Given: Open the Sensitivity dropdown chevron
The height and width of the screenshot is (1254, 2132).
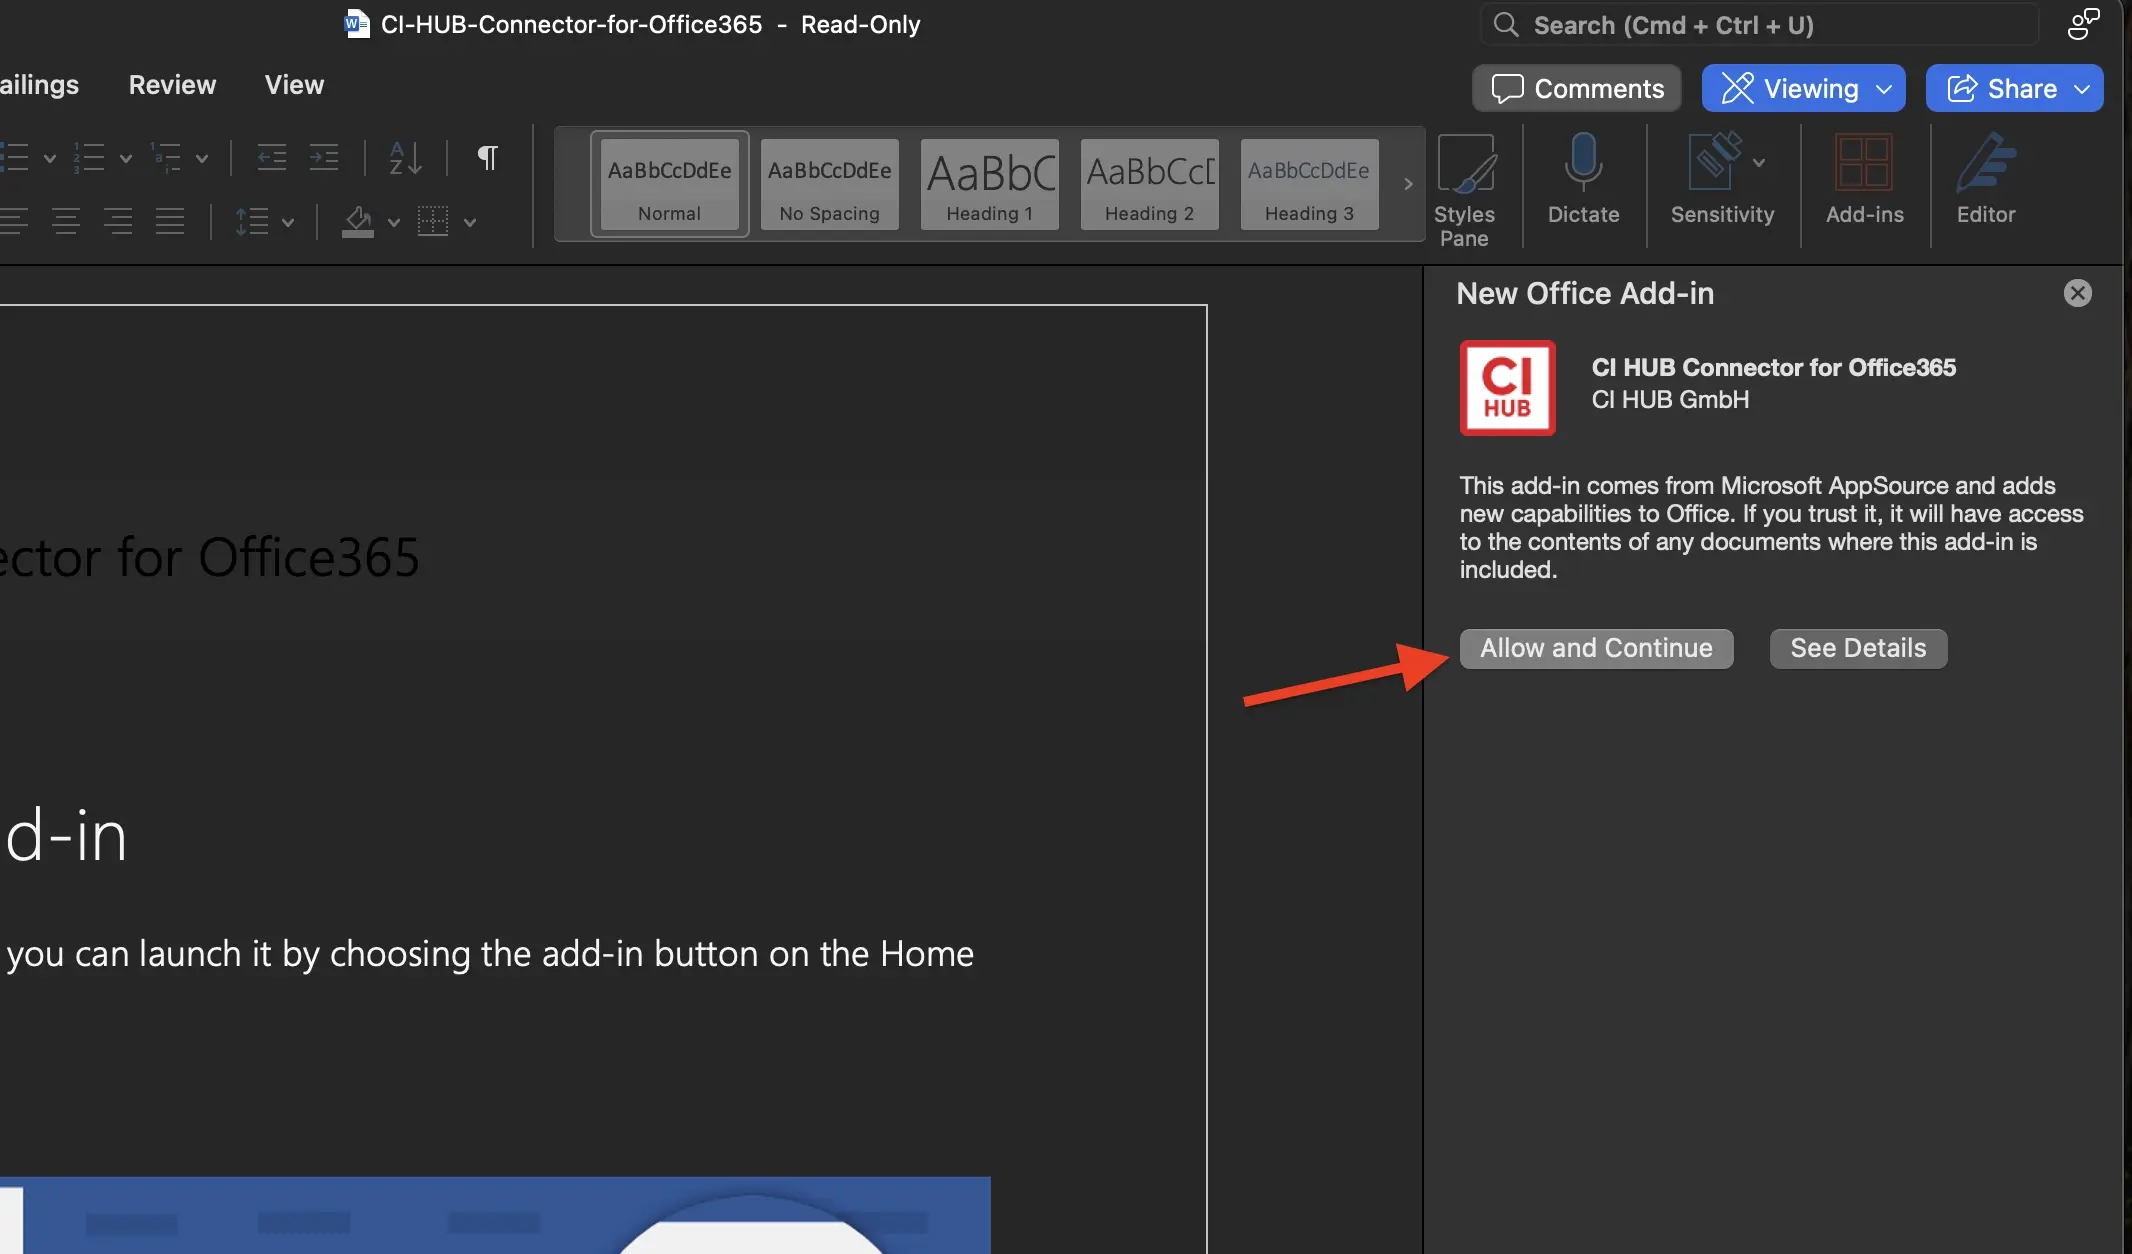Looking at the screenshot, I should point(1759,161).
